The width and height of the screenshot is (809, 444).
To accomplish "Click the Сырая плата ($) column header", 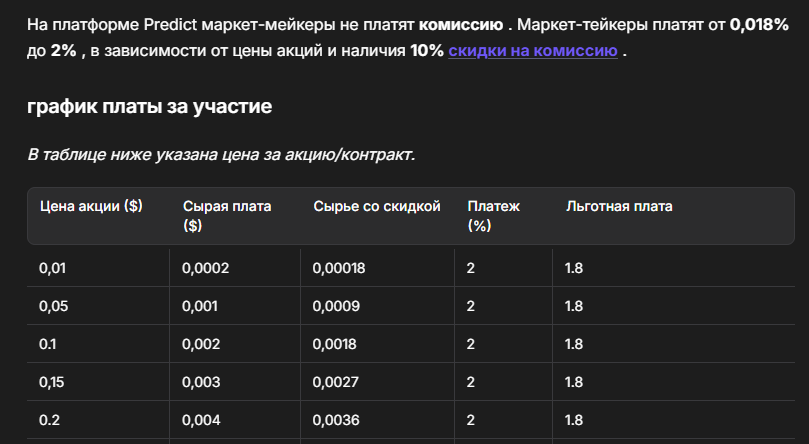I will [x=227, y=216].
